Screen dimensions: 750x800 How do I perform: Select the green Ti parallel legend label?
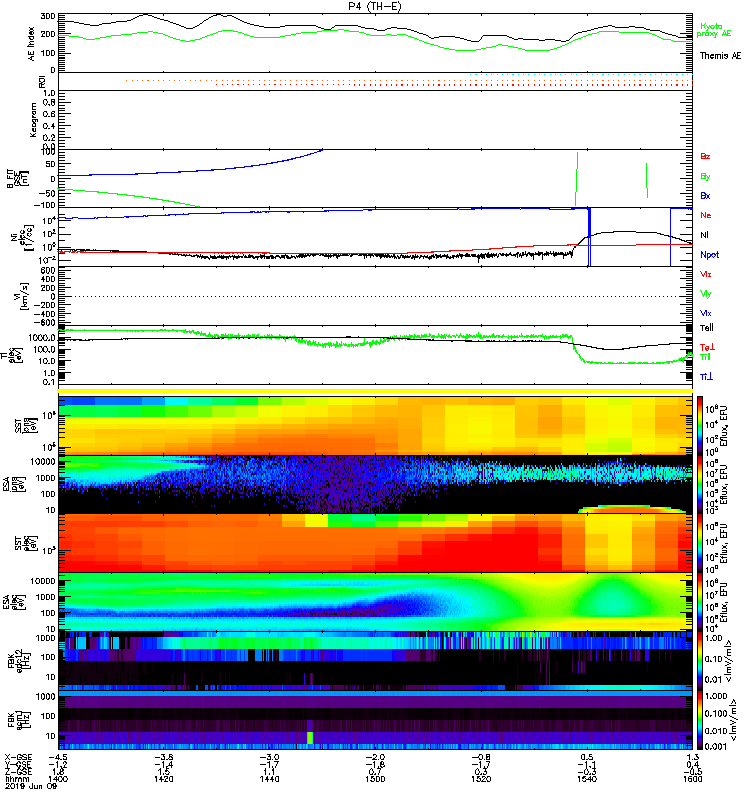click(x=705, y=357)
